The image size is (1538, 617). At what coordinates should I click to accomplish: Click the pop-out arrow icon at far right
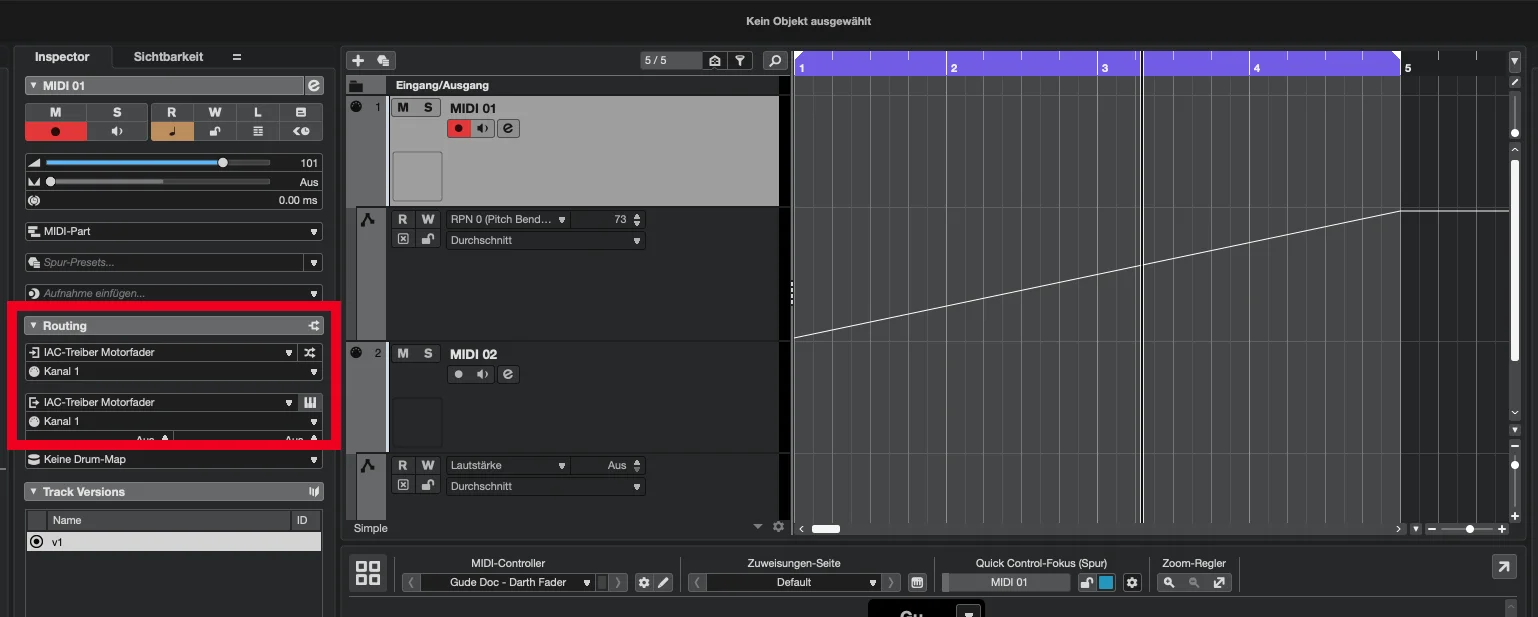1504,567
